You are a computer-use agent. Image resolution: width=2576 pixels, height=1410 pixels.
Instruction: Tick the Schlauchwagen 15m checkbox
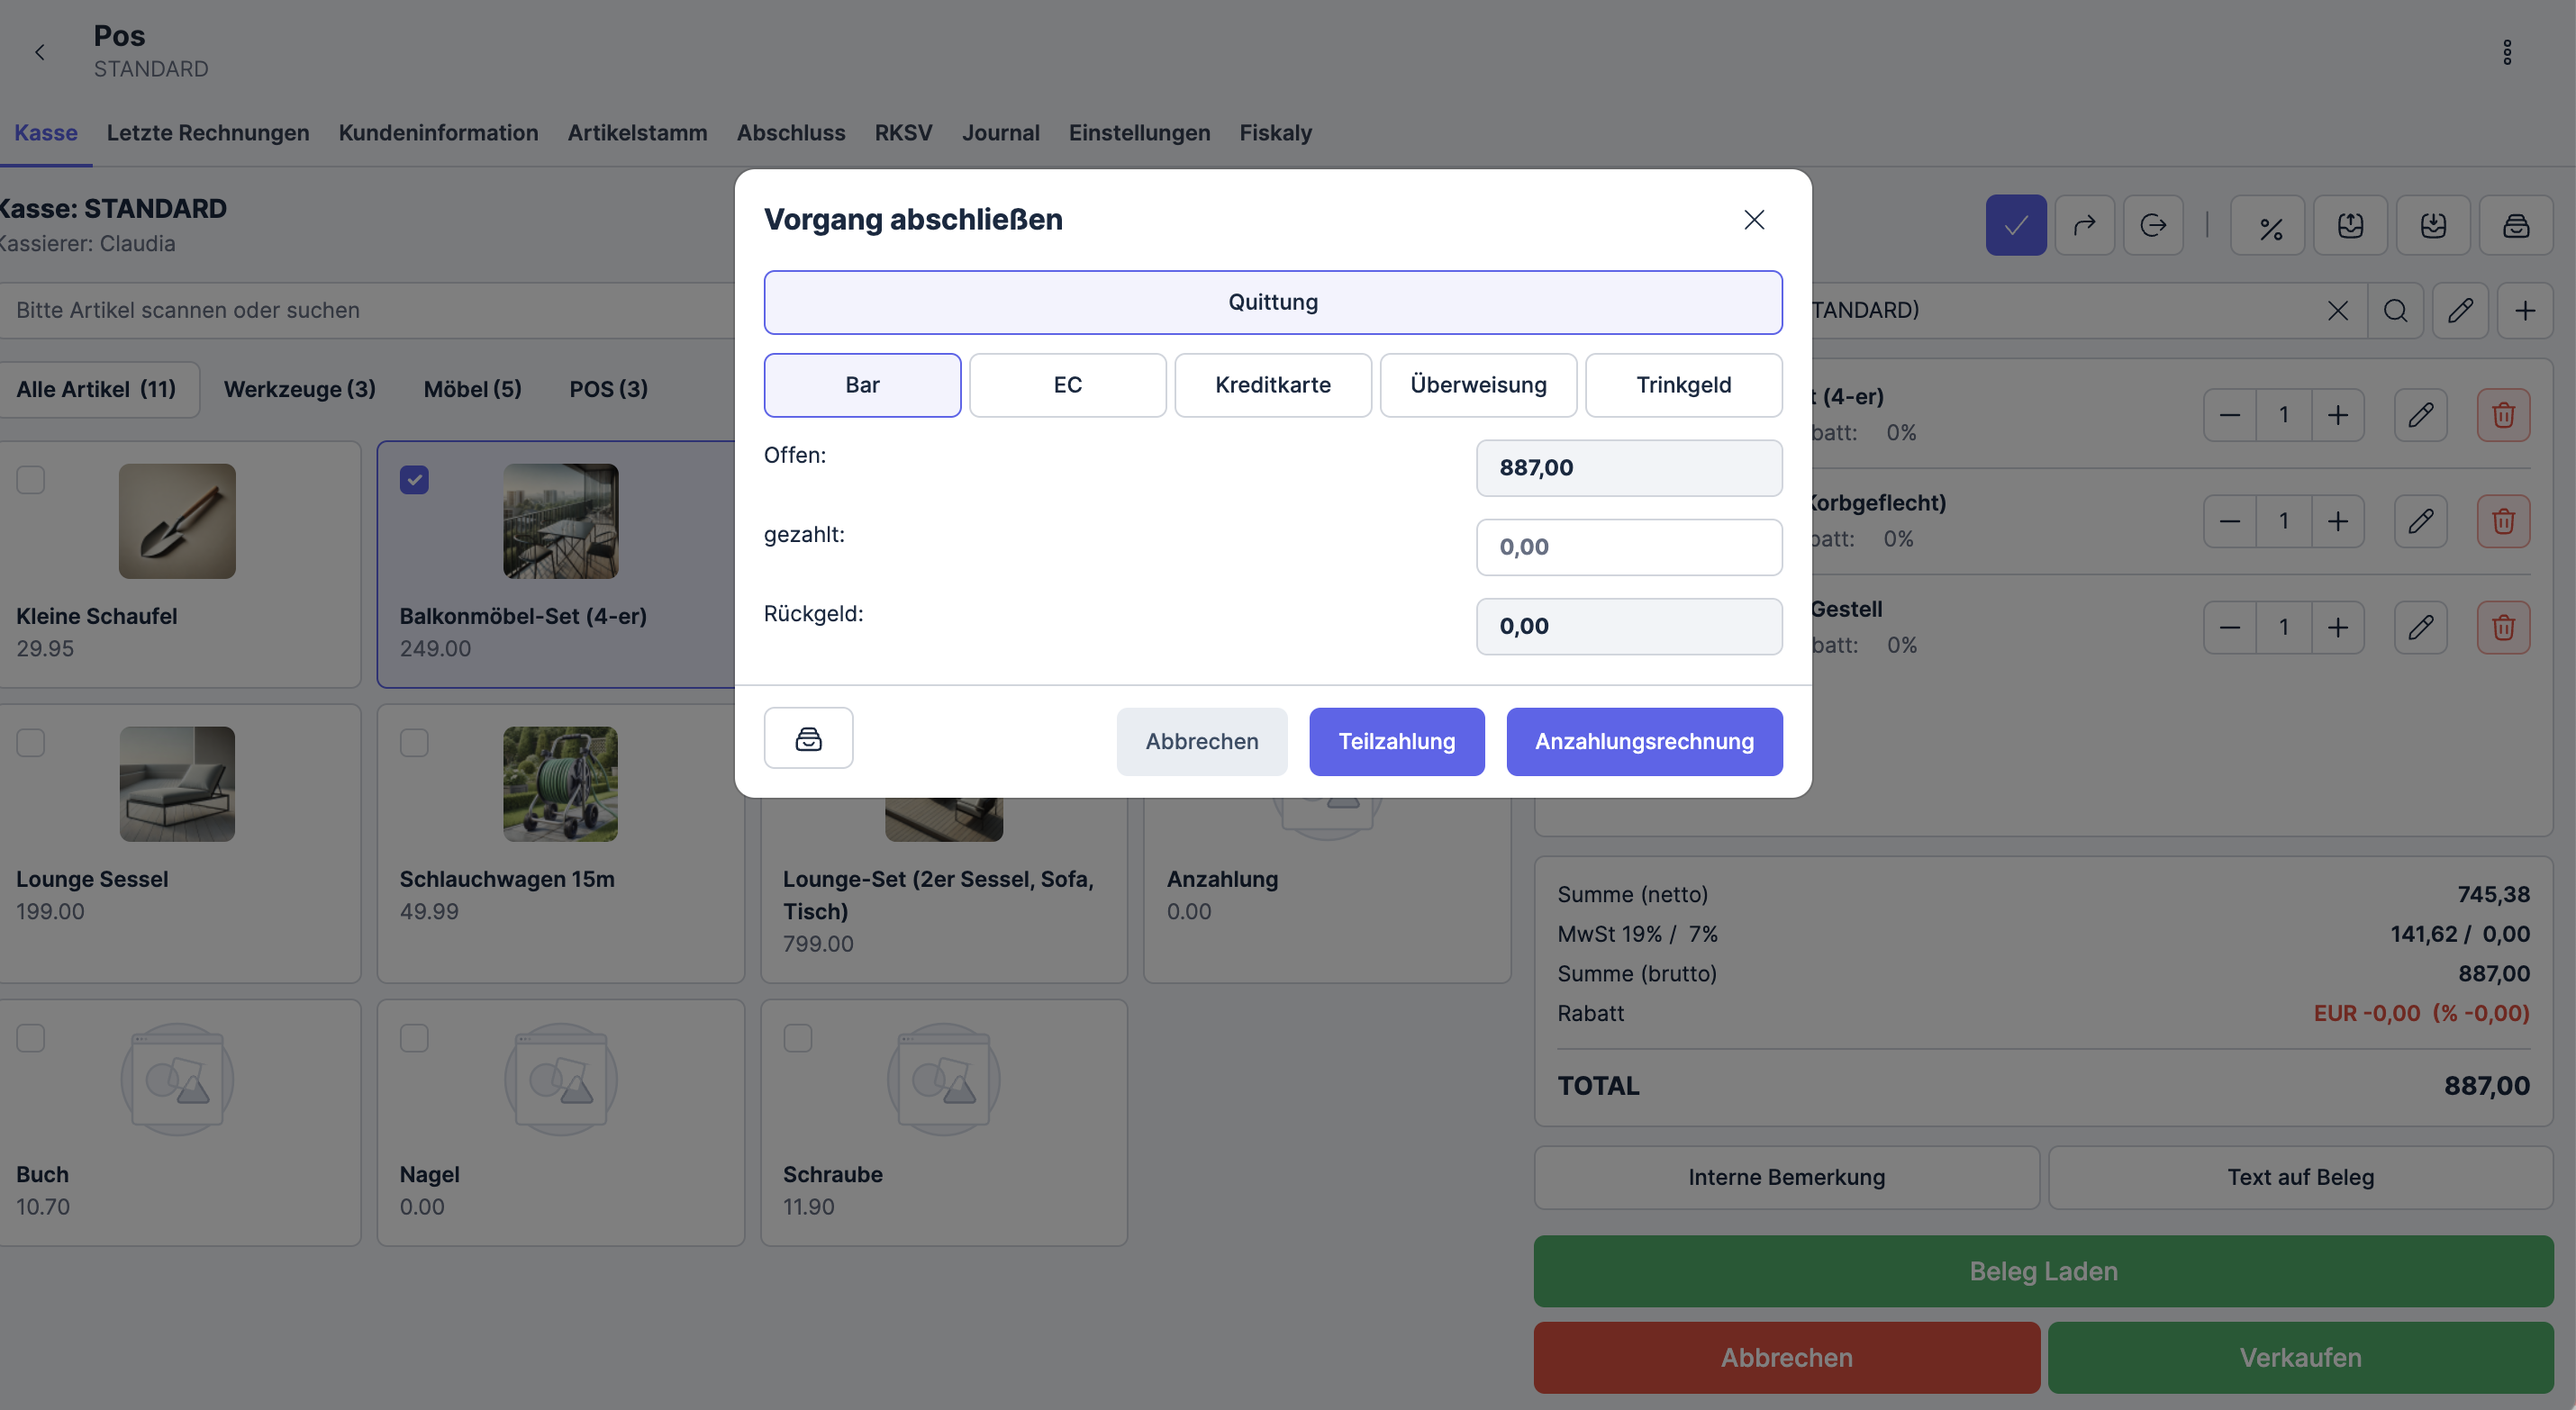[414, 743]
